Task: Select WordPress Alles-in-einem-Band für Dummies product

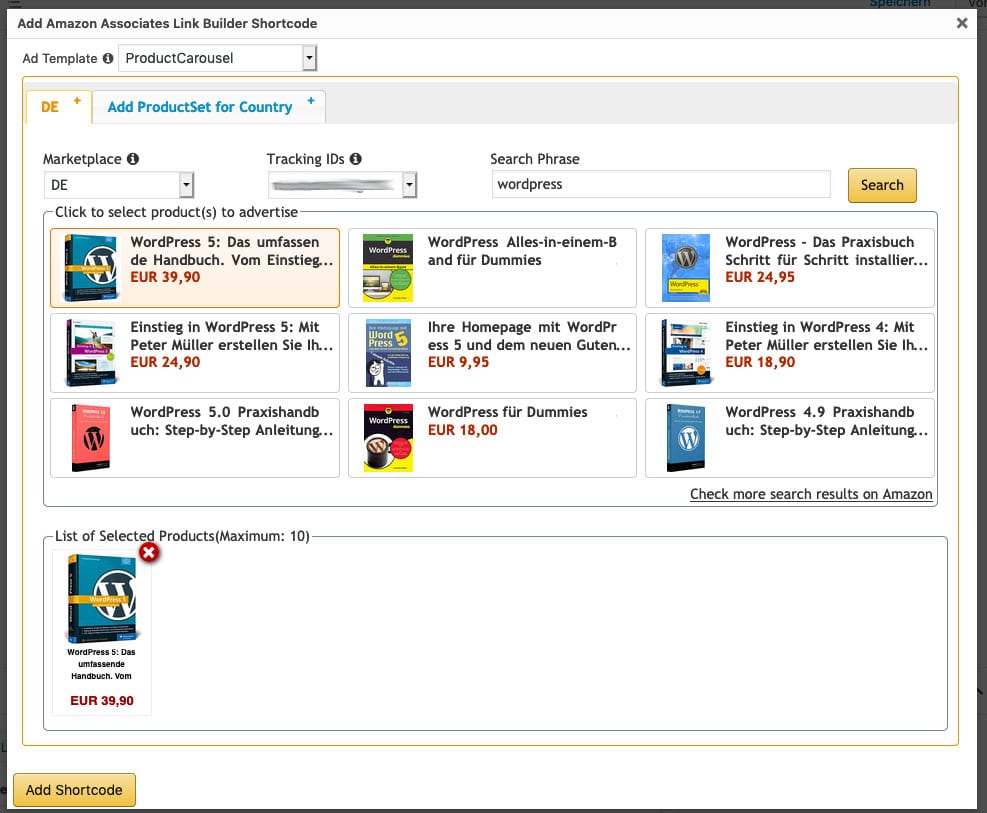Action: 492,268
